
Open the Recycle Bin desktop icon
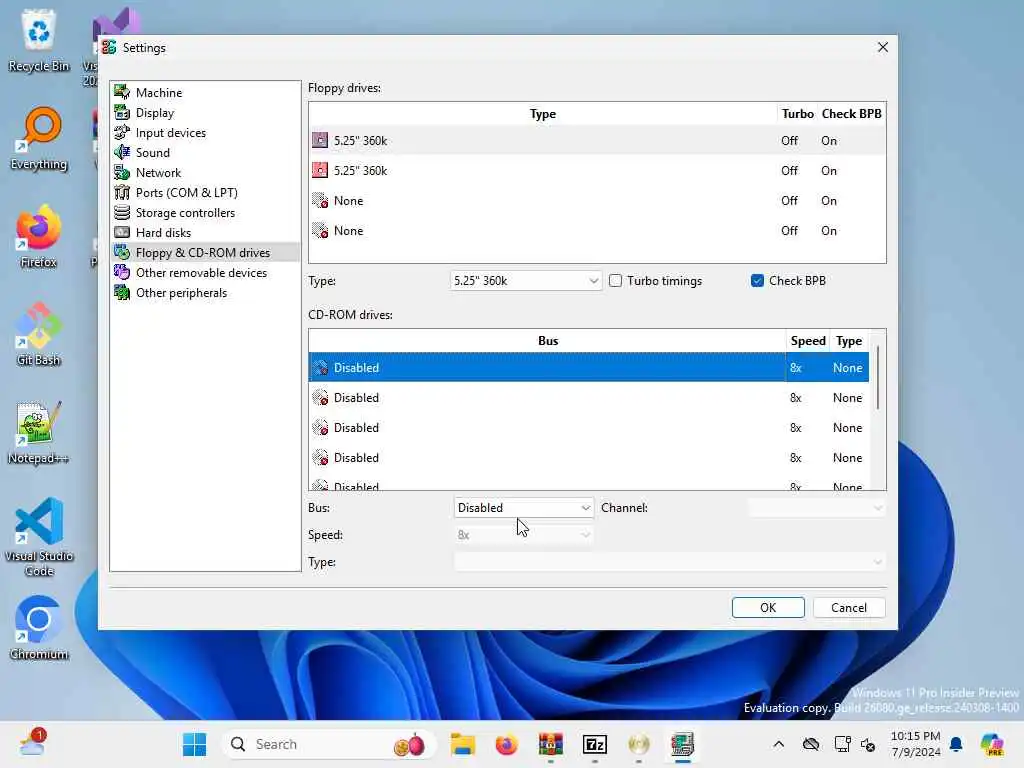tap(39, 40)
